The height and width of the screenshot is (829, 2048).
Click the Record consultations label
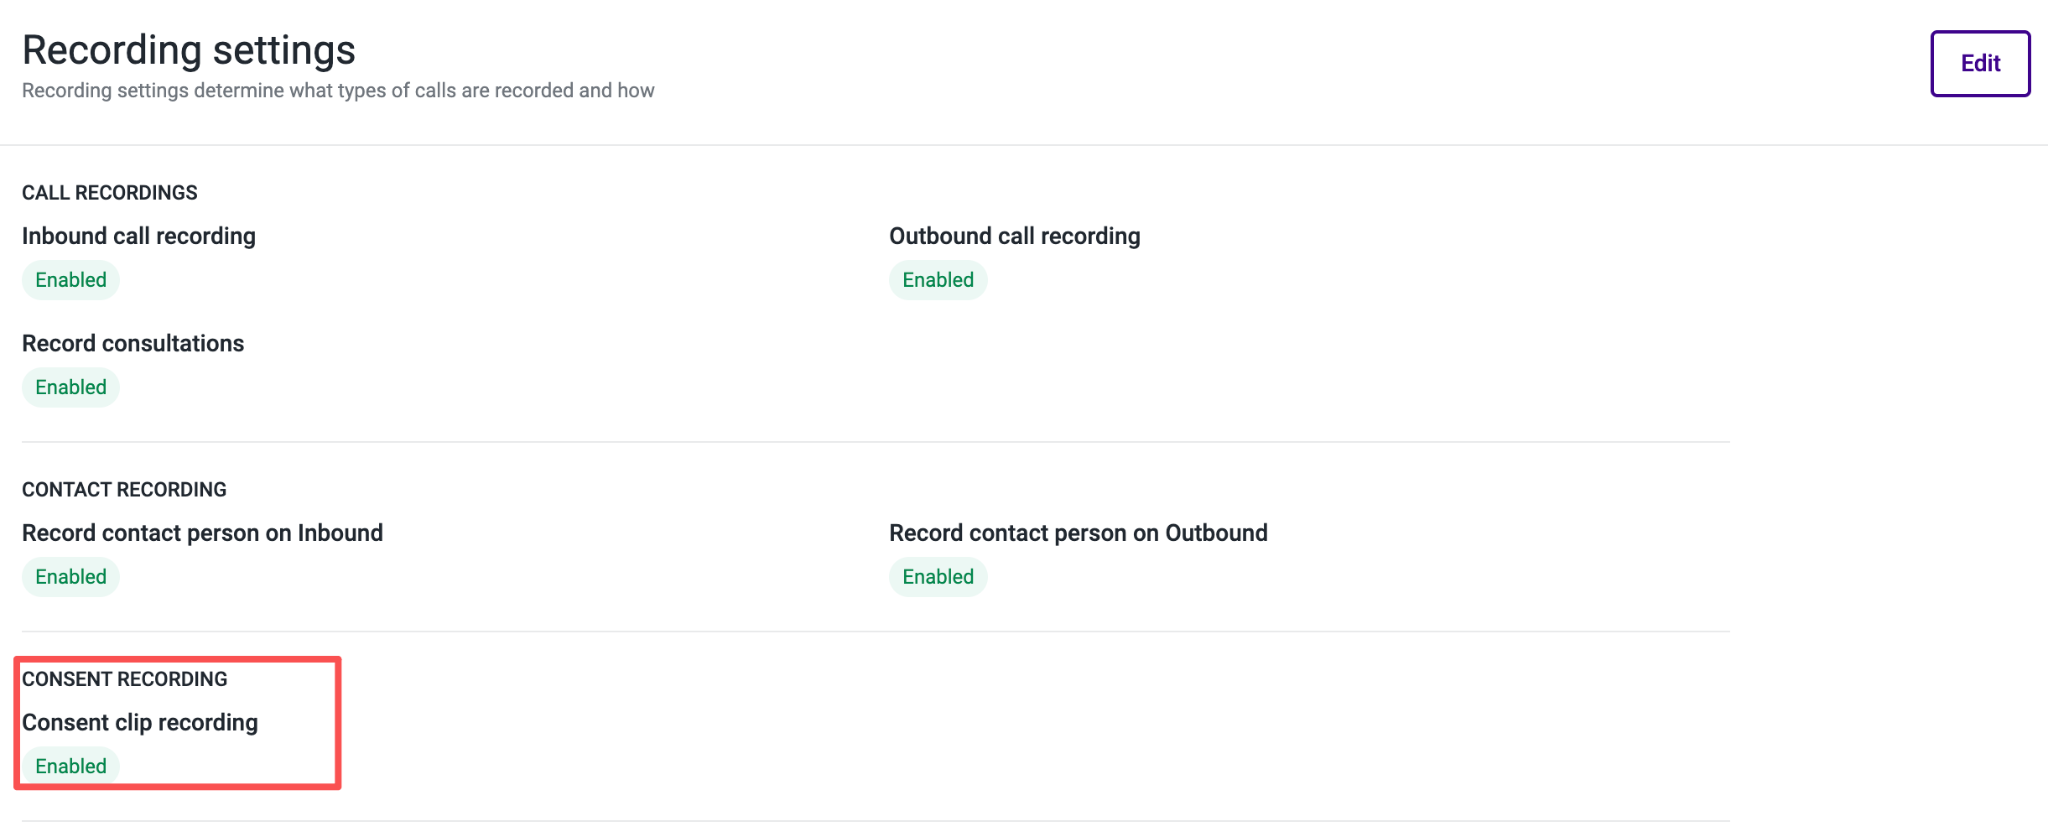pos(133,343)
